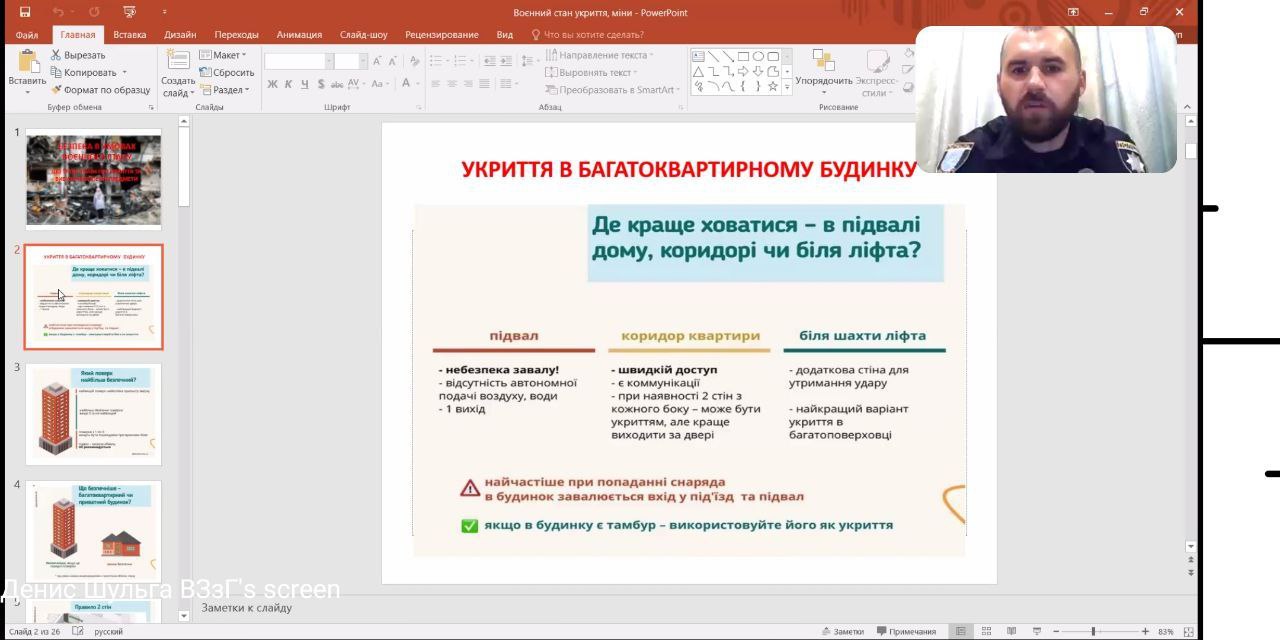
Task: Pick the star shape in the shapes gallery
Action: pos(772,86)
